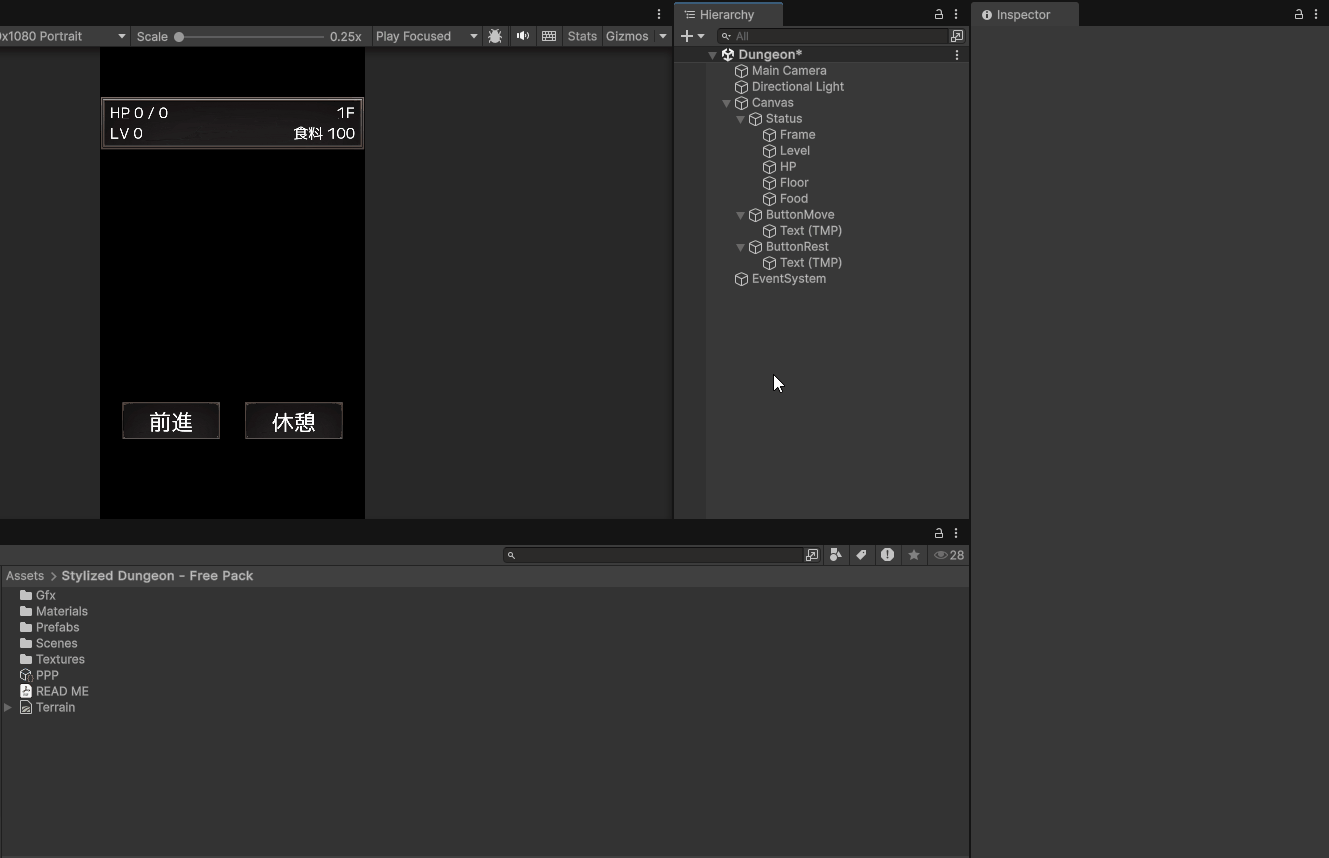This screenshot has width=1329, height=858.
Task: Click the search by log type icon
Action: click(887, 555)
